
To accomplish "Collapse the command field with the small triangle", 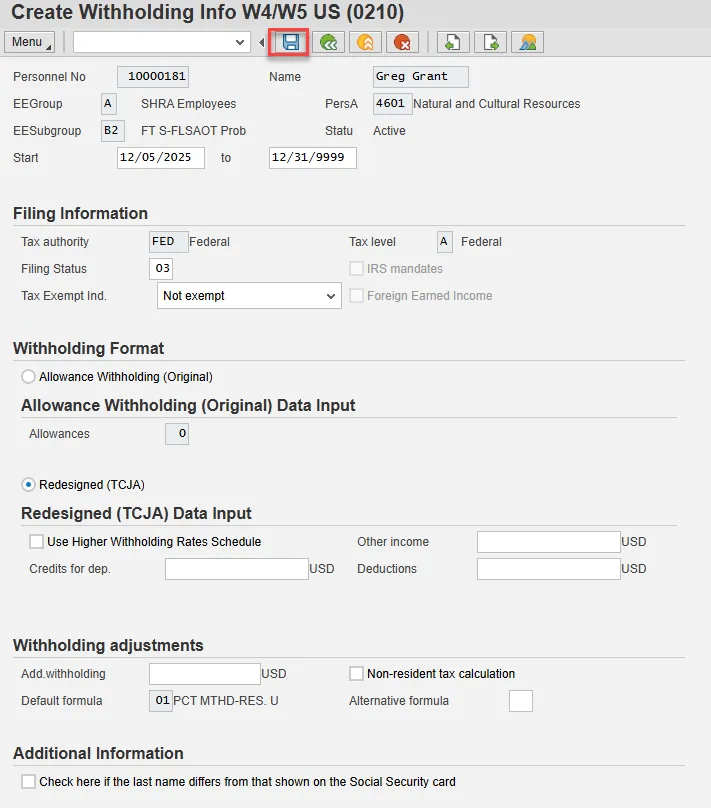I will point(262,42).
